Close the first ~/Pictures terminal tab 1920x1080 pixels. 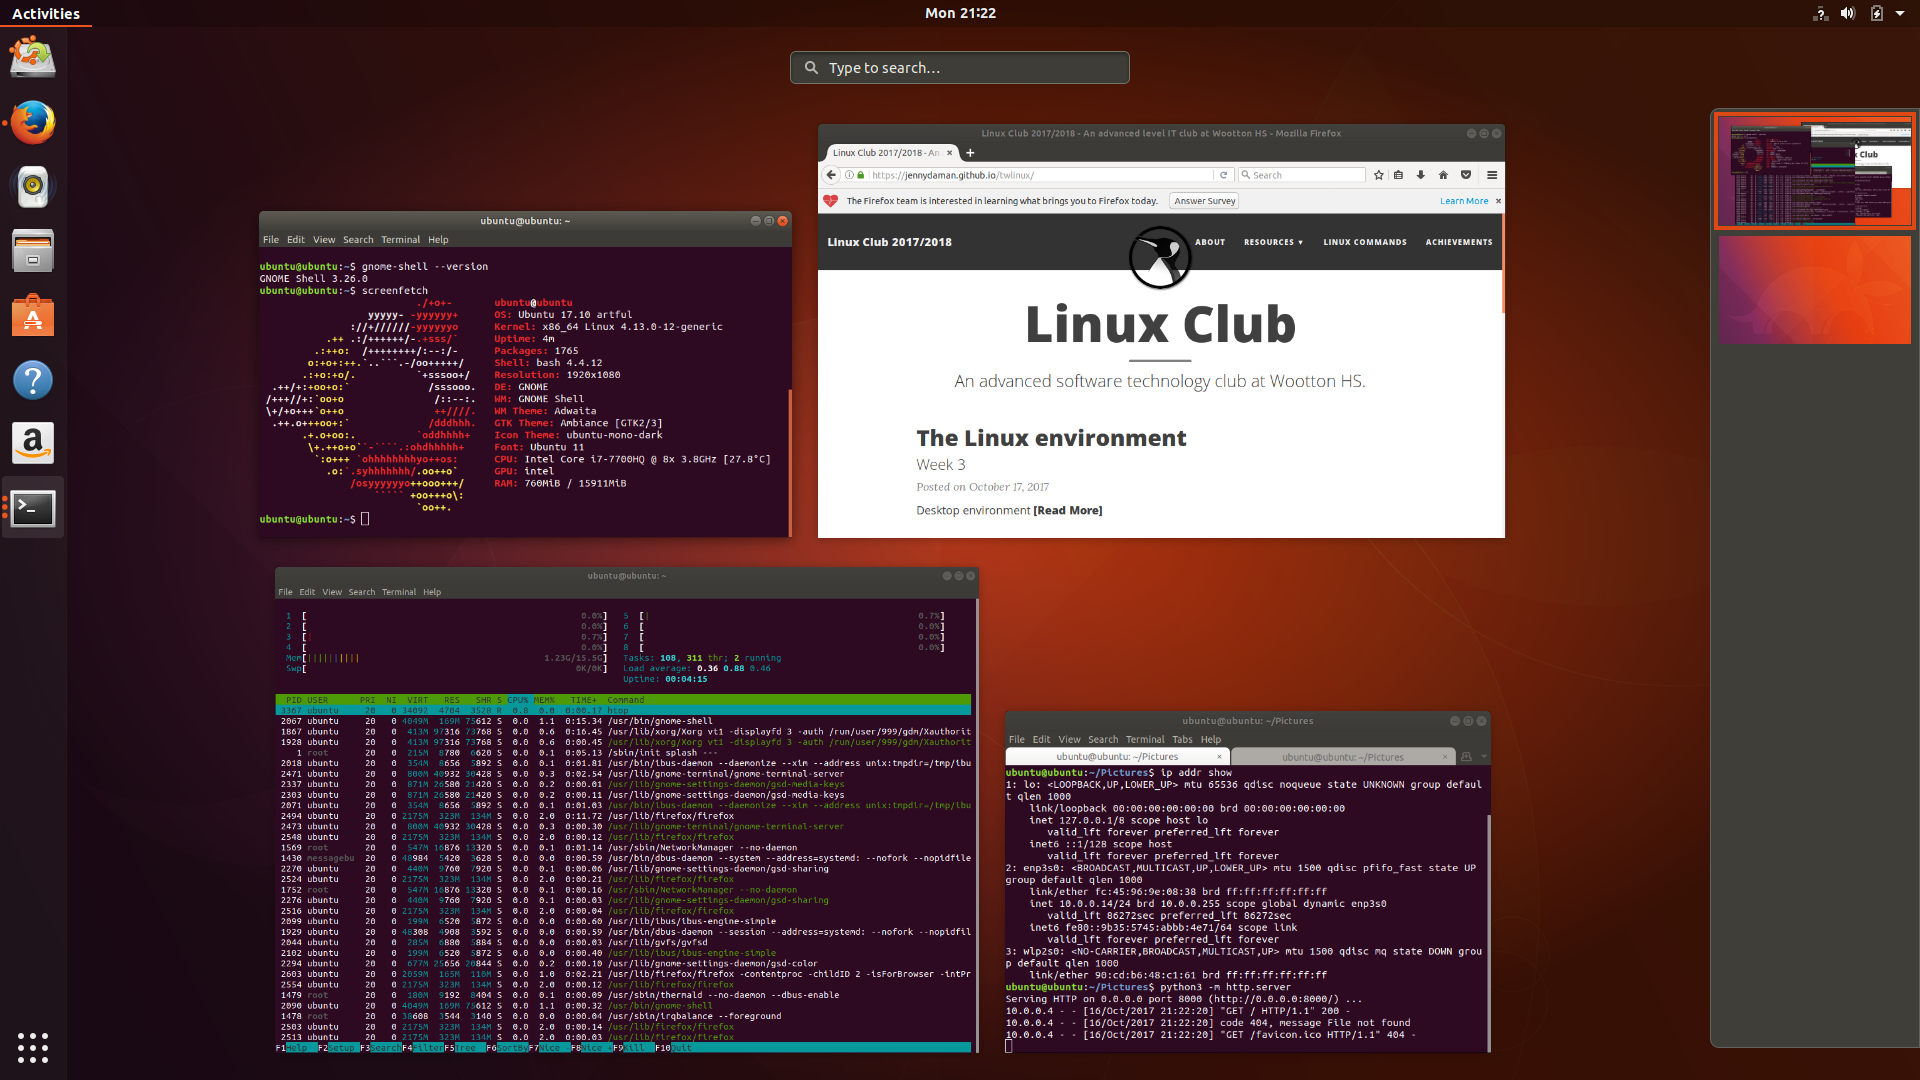point(1219,757)
